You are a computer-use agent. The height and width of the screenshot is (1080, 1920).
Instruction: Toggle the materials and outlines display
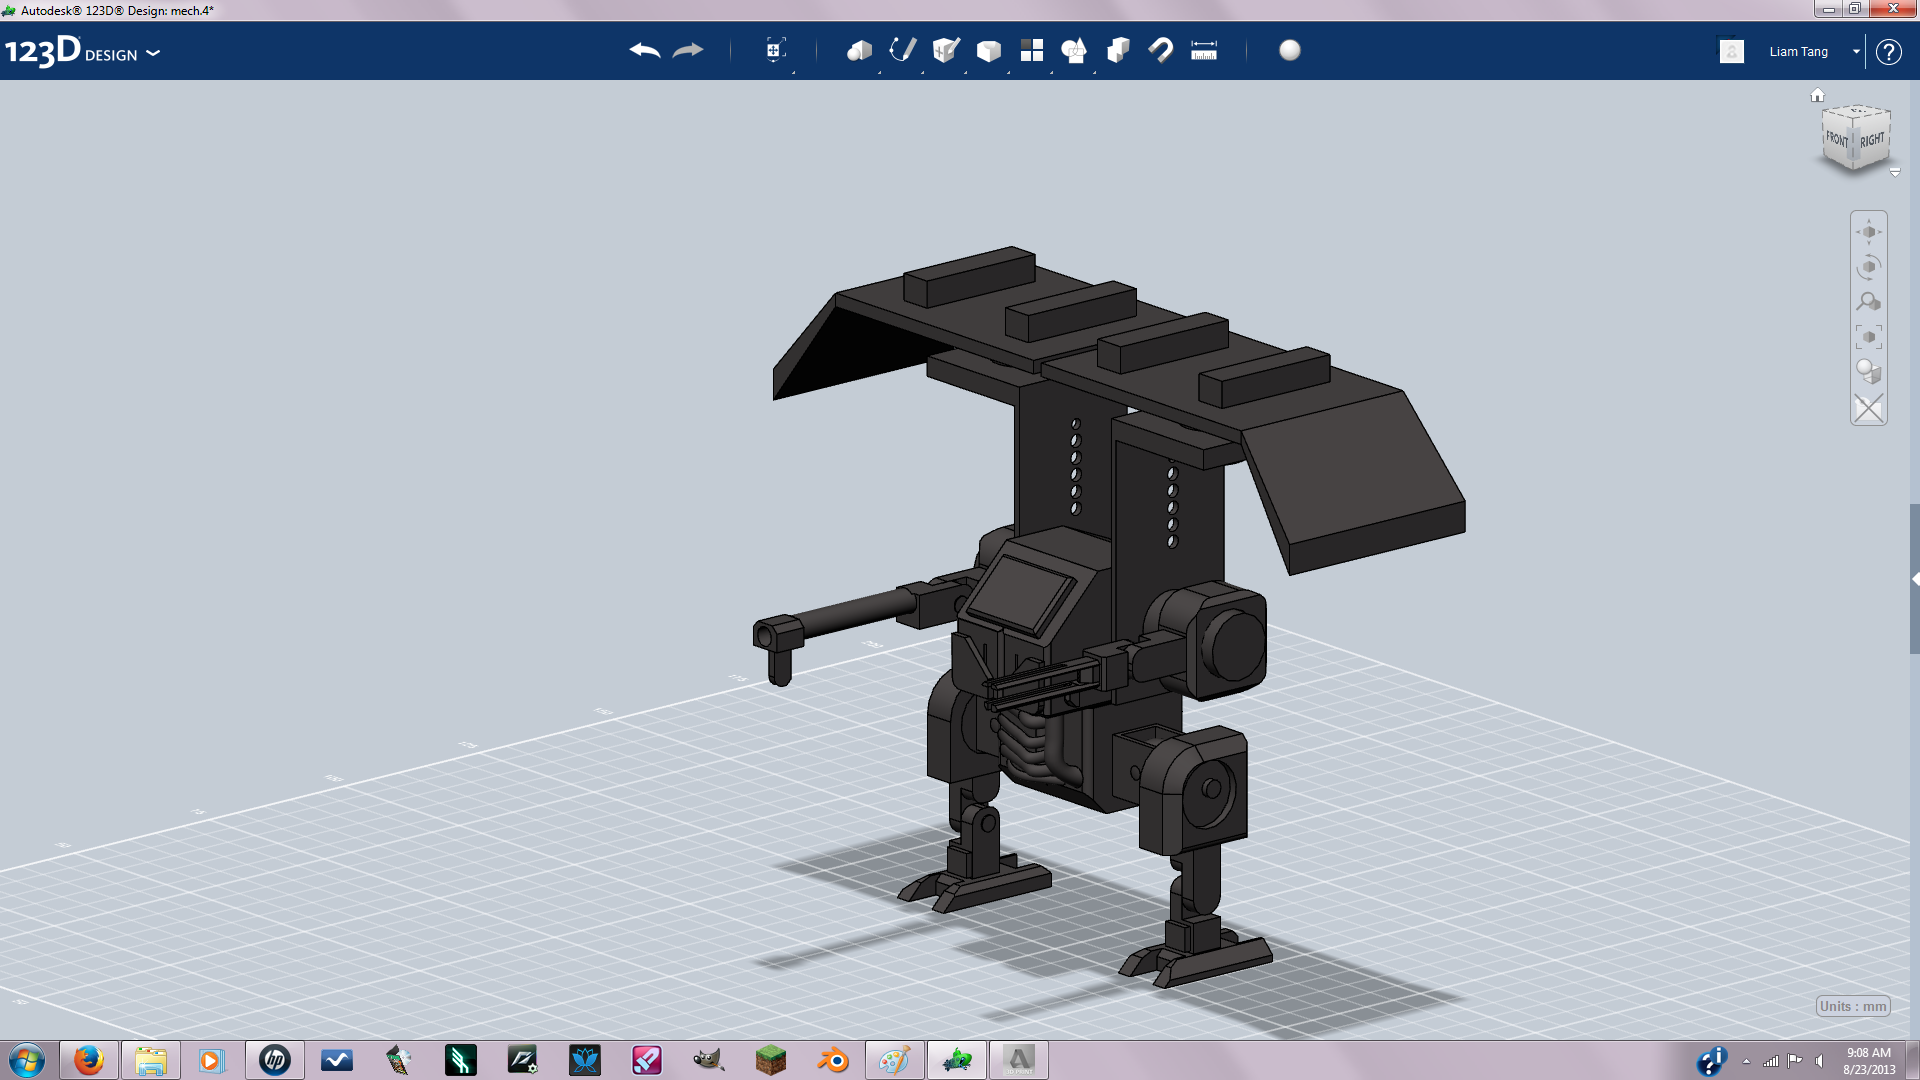coord(1868,372)
